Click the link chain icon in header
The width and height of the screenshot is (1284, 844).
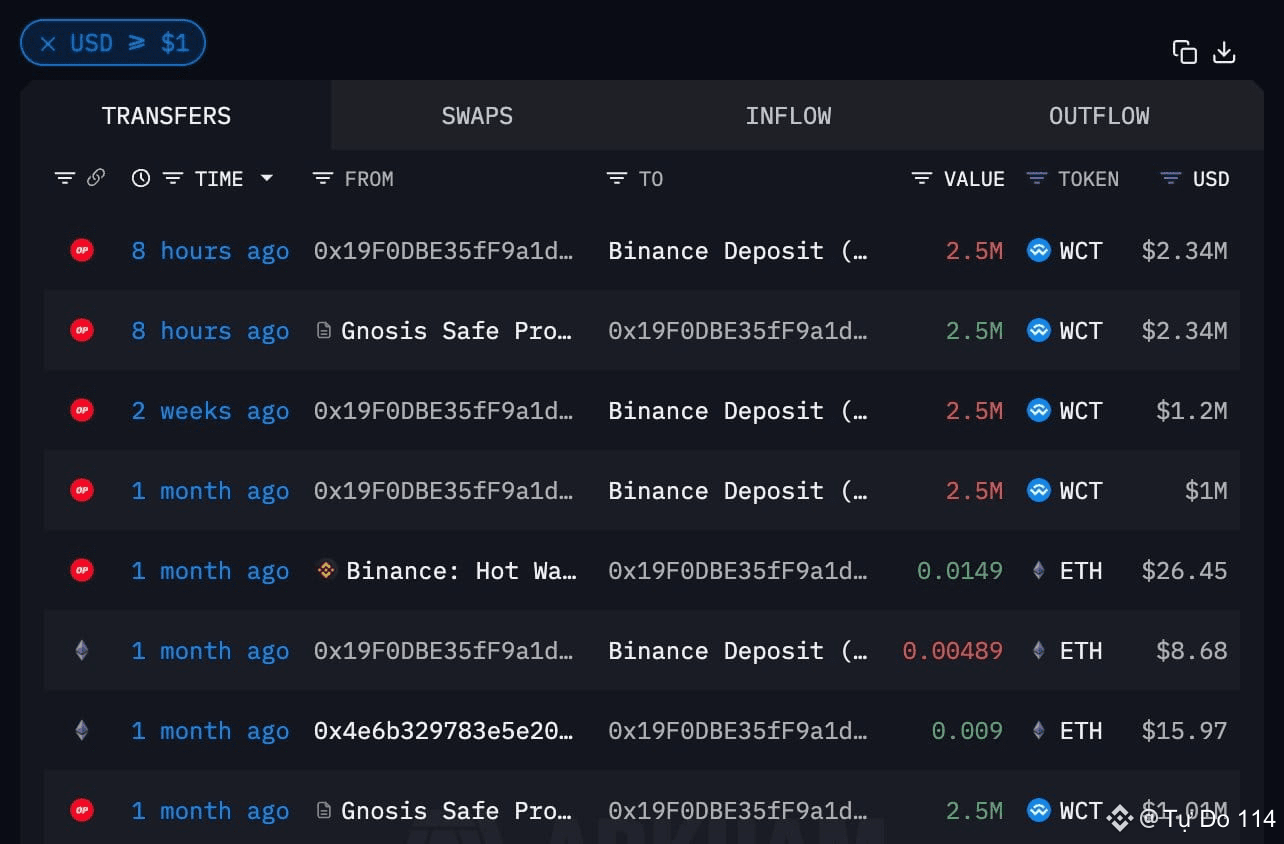coord(96,178)
